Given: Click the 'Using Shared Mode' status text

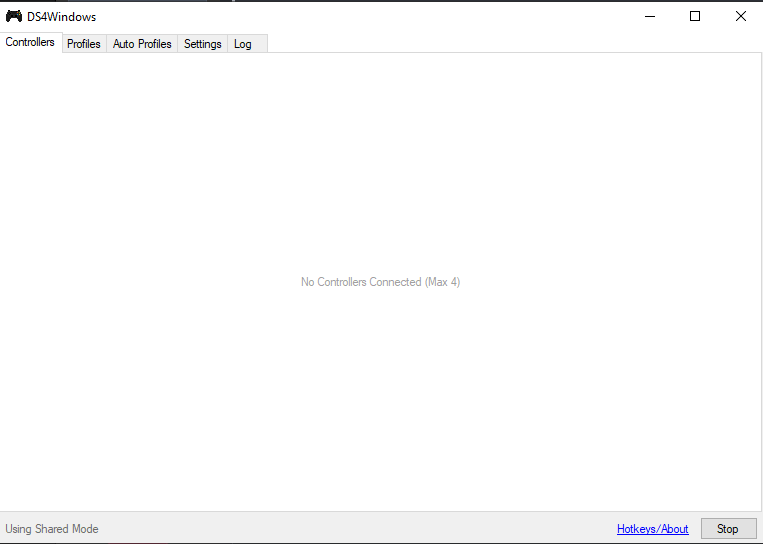Looking at the screenshot, I should [52, 529].
